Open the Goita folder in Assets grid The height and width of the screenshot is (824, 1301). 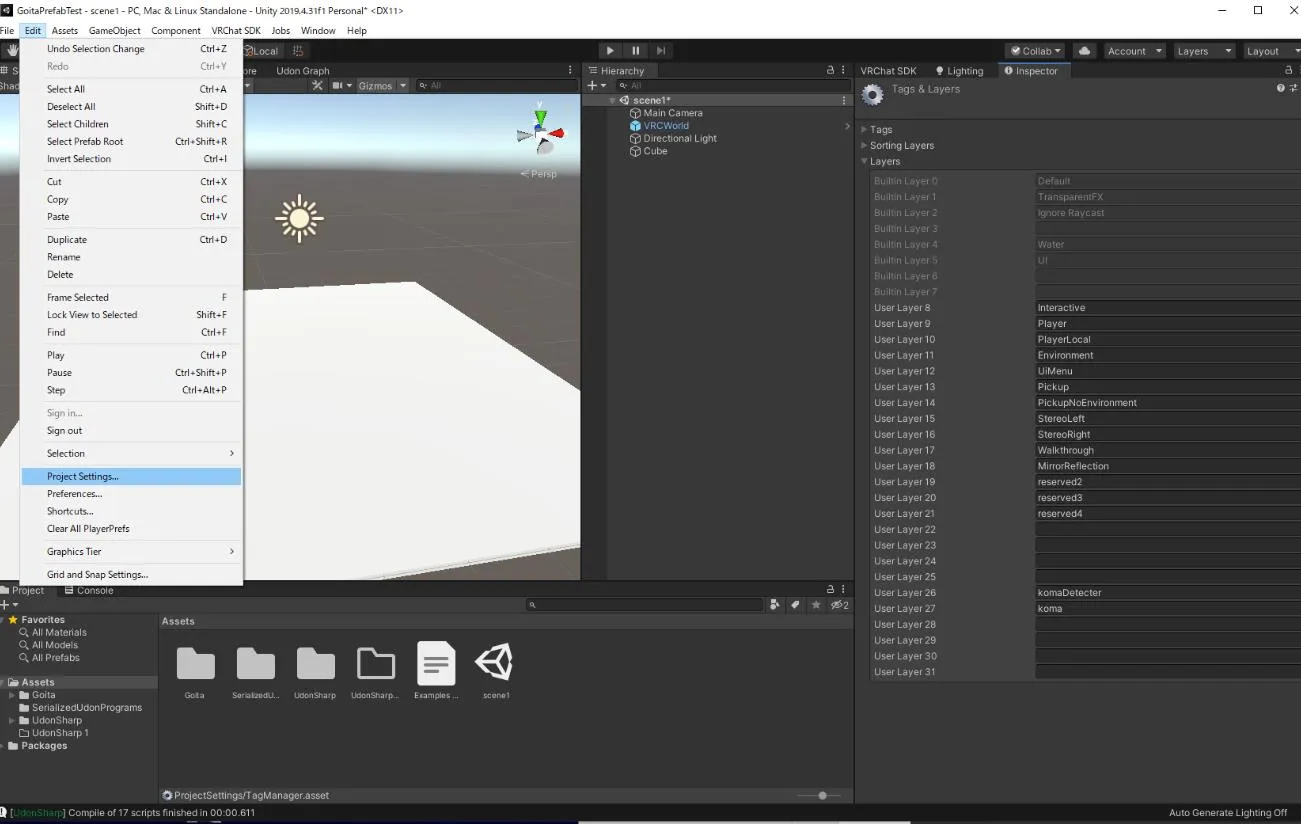tap(195, 663)
